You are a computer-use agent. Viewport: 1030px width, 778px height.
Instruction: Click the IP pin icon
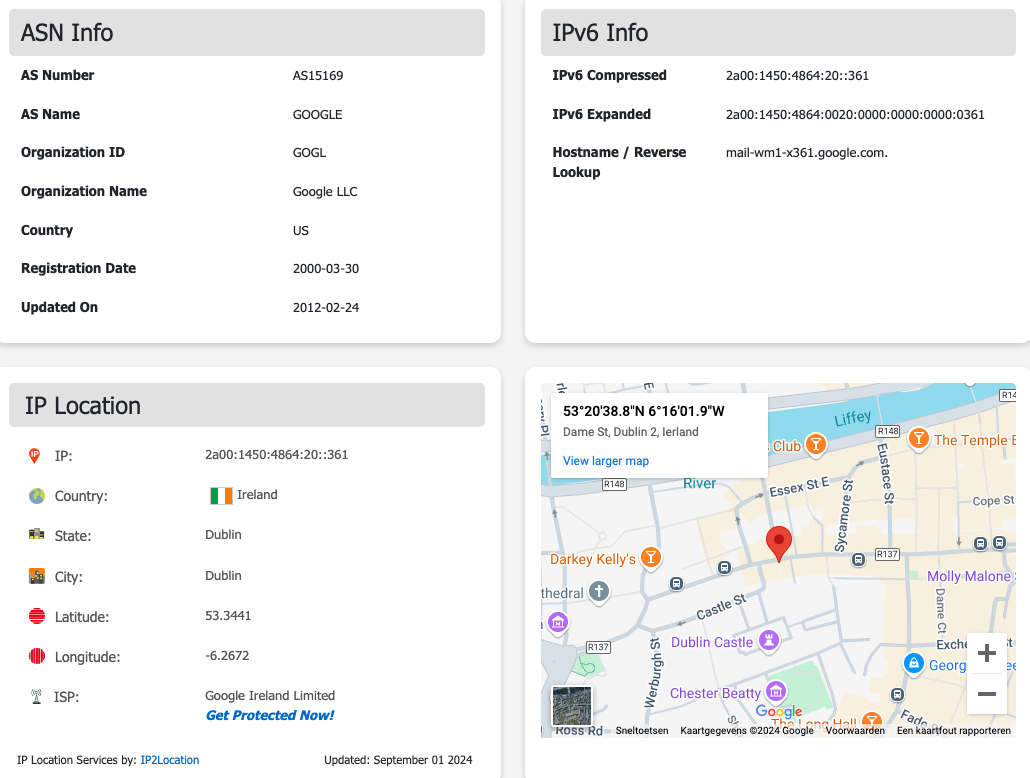click(x=35, y=455)
